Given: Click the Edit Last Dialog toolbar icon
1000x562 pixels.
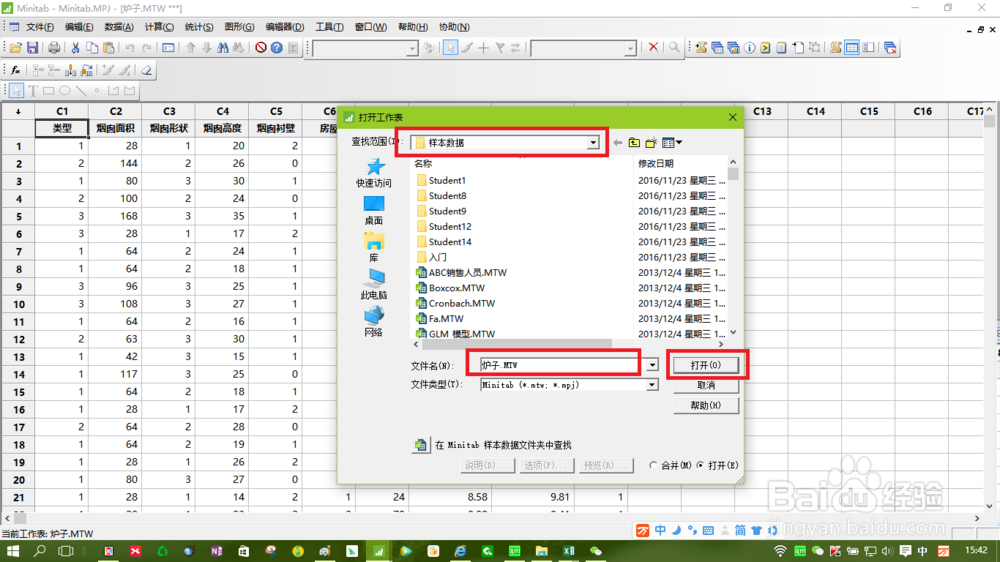Looking at the screenshot, I should pyautogui.click(x=168, y=48).
